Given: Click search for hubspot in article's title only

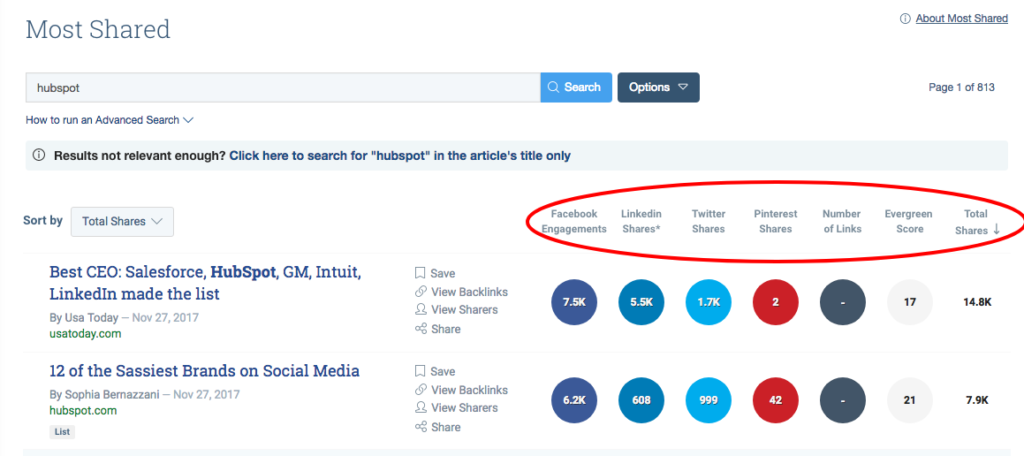Looking at the screenshot, I should pyautogui.click(x=400, y=156).
